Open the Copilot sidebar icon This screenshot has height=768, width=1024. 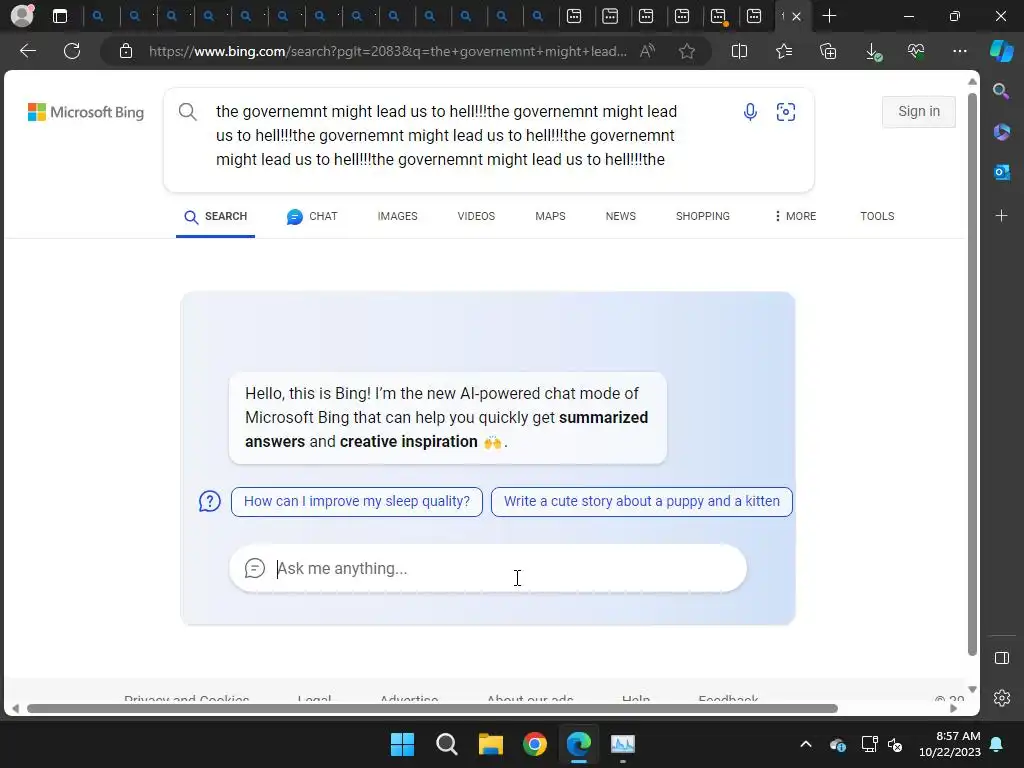[x=1001, y=51]
